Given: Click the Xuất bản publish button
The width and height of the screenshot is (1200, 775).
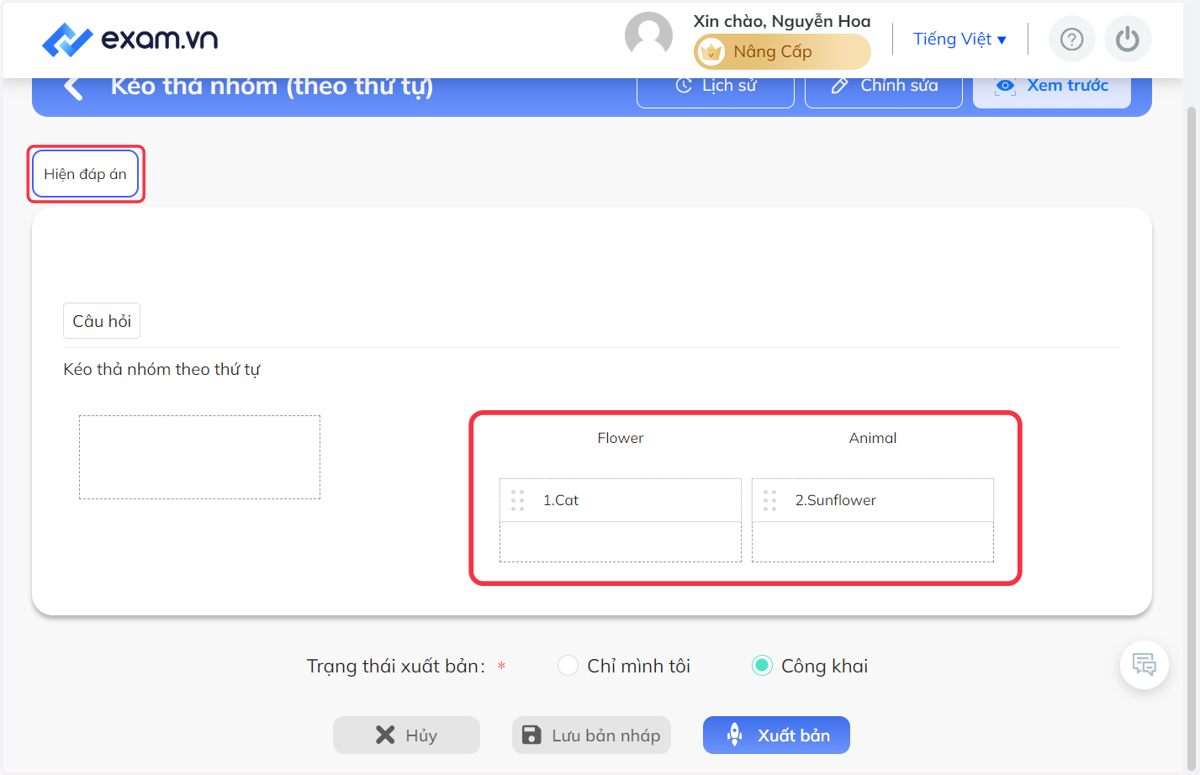Looking at the screenshot, I should (776, 735).
